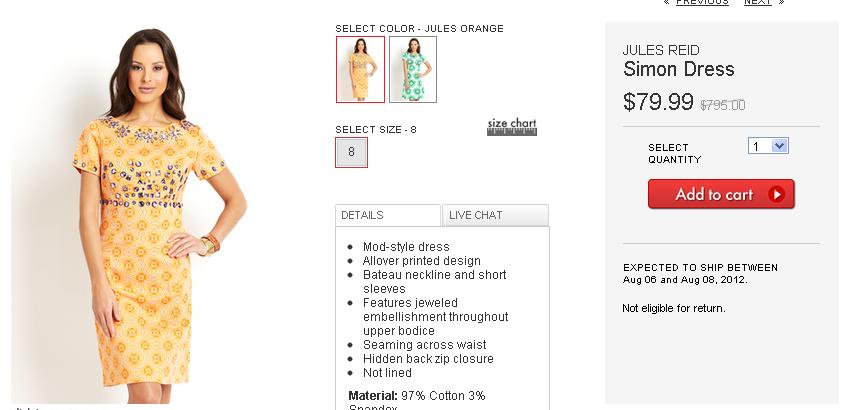The width and height of the screenshot is (855, 410).
Task: Click the Select Quantity label
Action: 674,153
